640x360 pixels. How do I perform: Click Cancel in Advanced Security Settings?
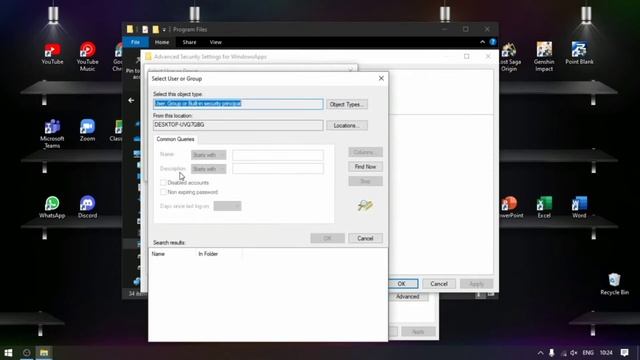(439, 284)
